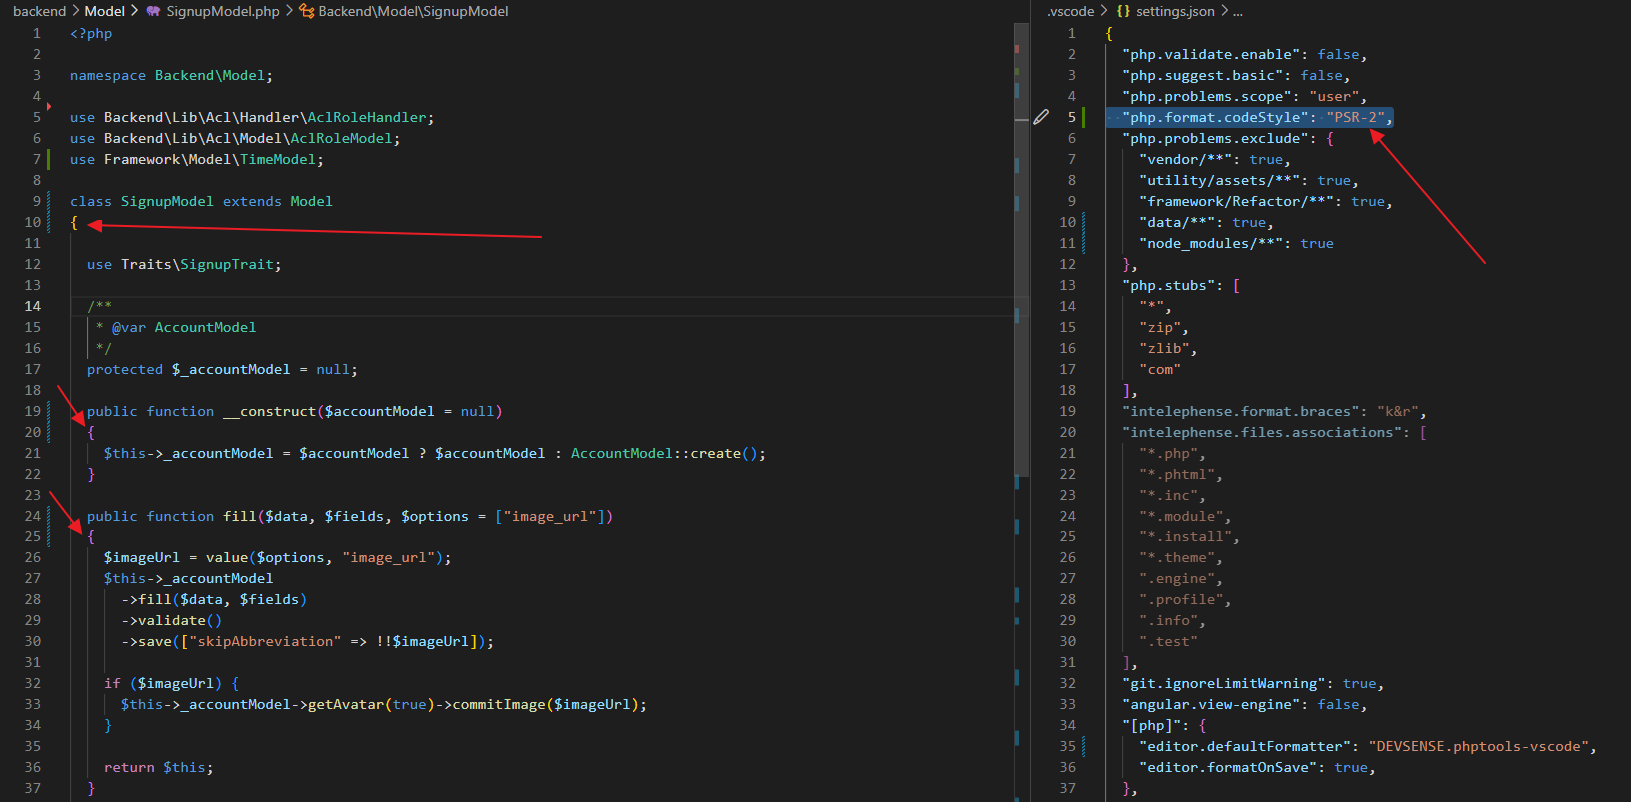1631x802 pixels.
Task: Click the class symbol icon before Backend\Model\SignupModel
Action: coord(307,11)
